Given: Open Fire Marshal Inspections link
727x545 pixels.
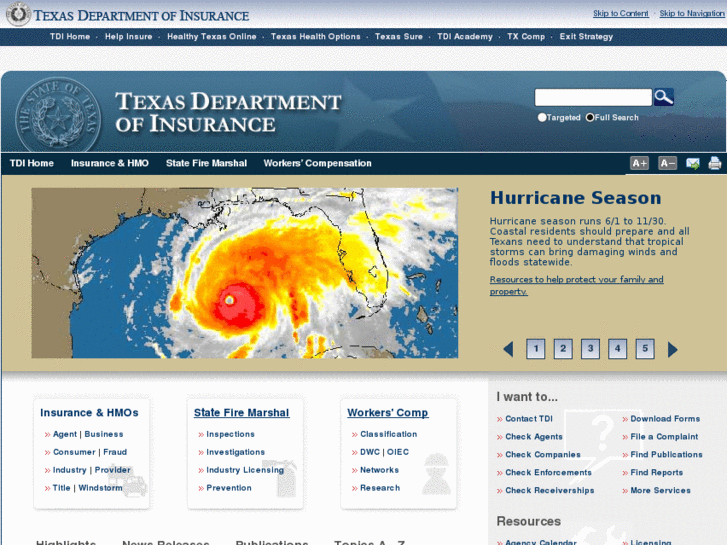Looking at the screenshot, I should (230, 434).
